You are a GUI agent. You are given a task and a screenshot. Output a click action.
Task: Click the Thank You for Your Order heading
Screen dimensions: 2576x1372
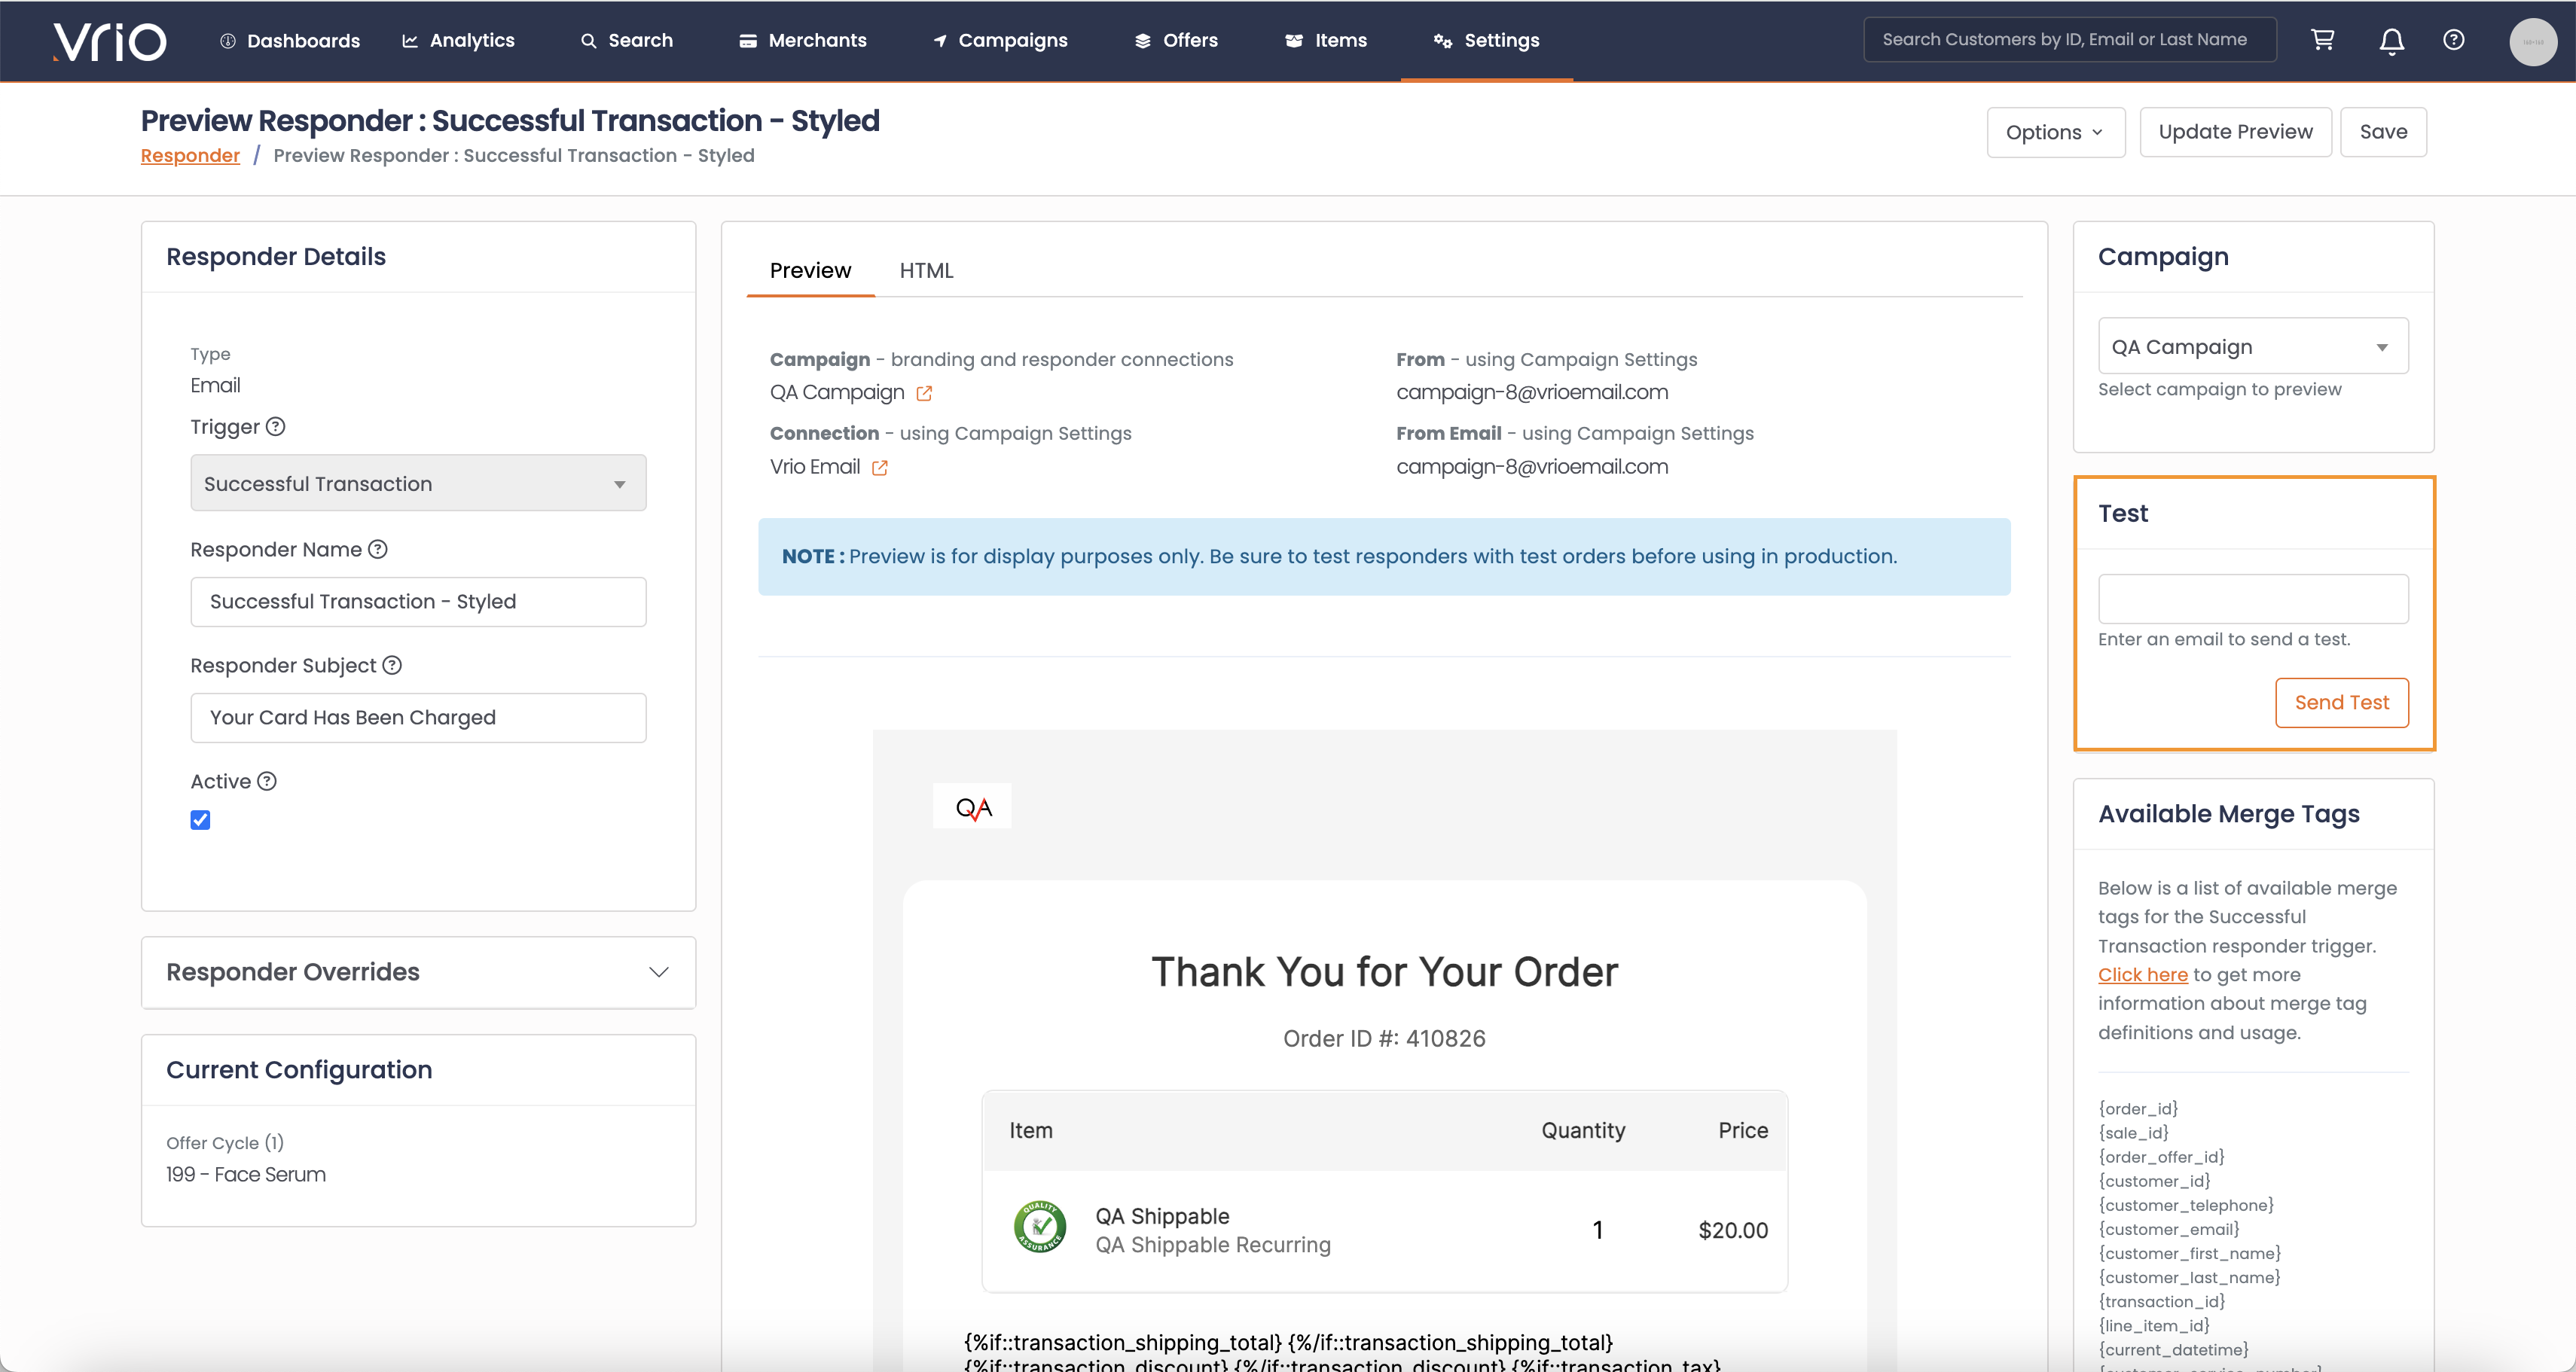(x=1384, y=972)
